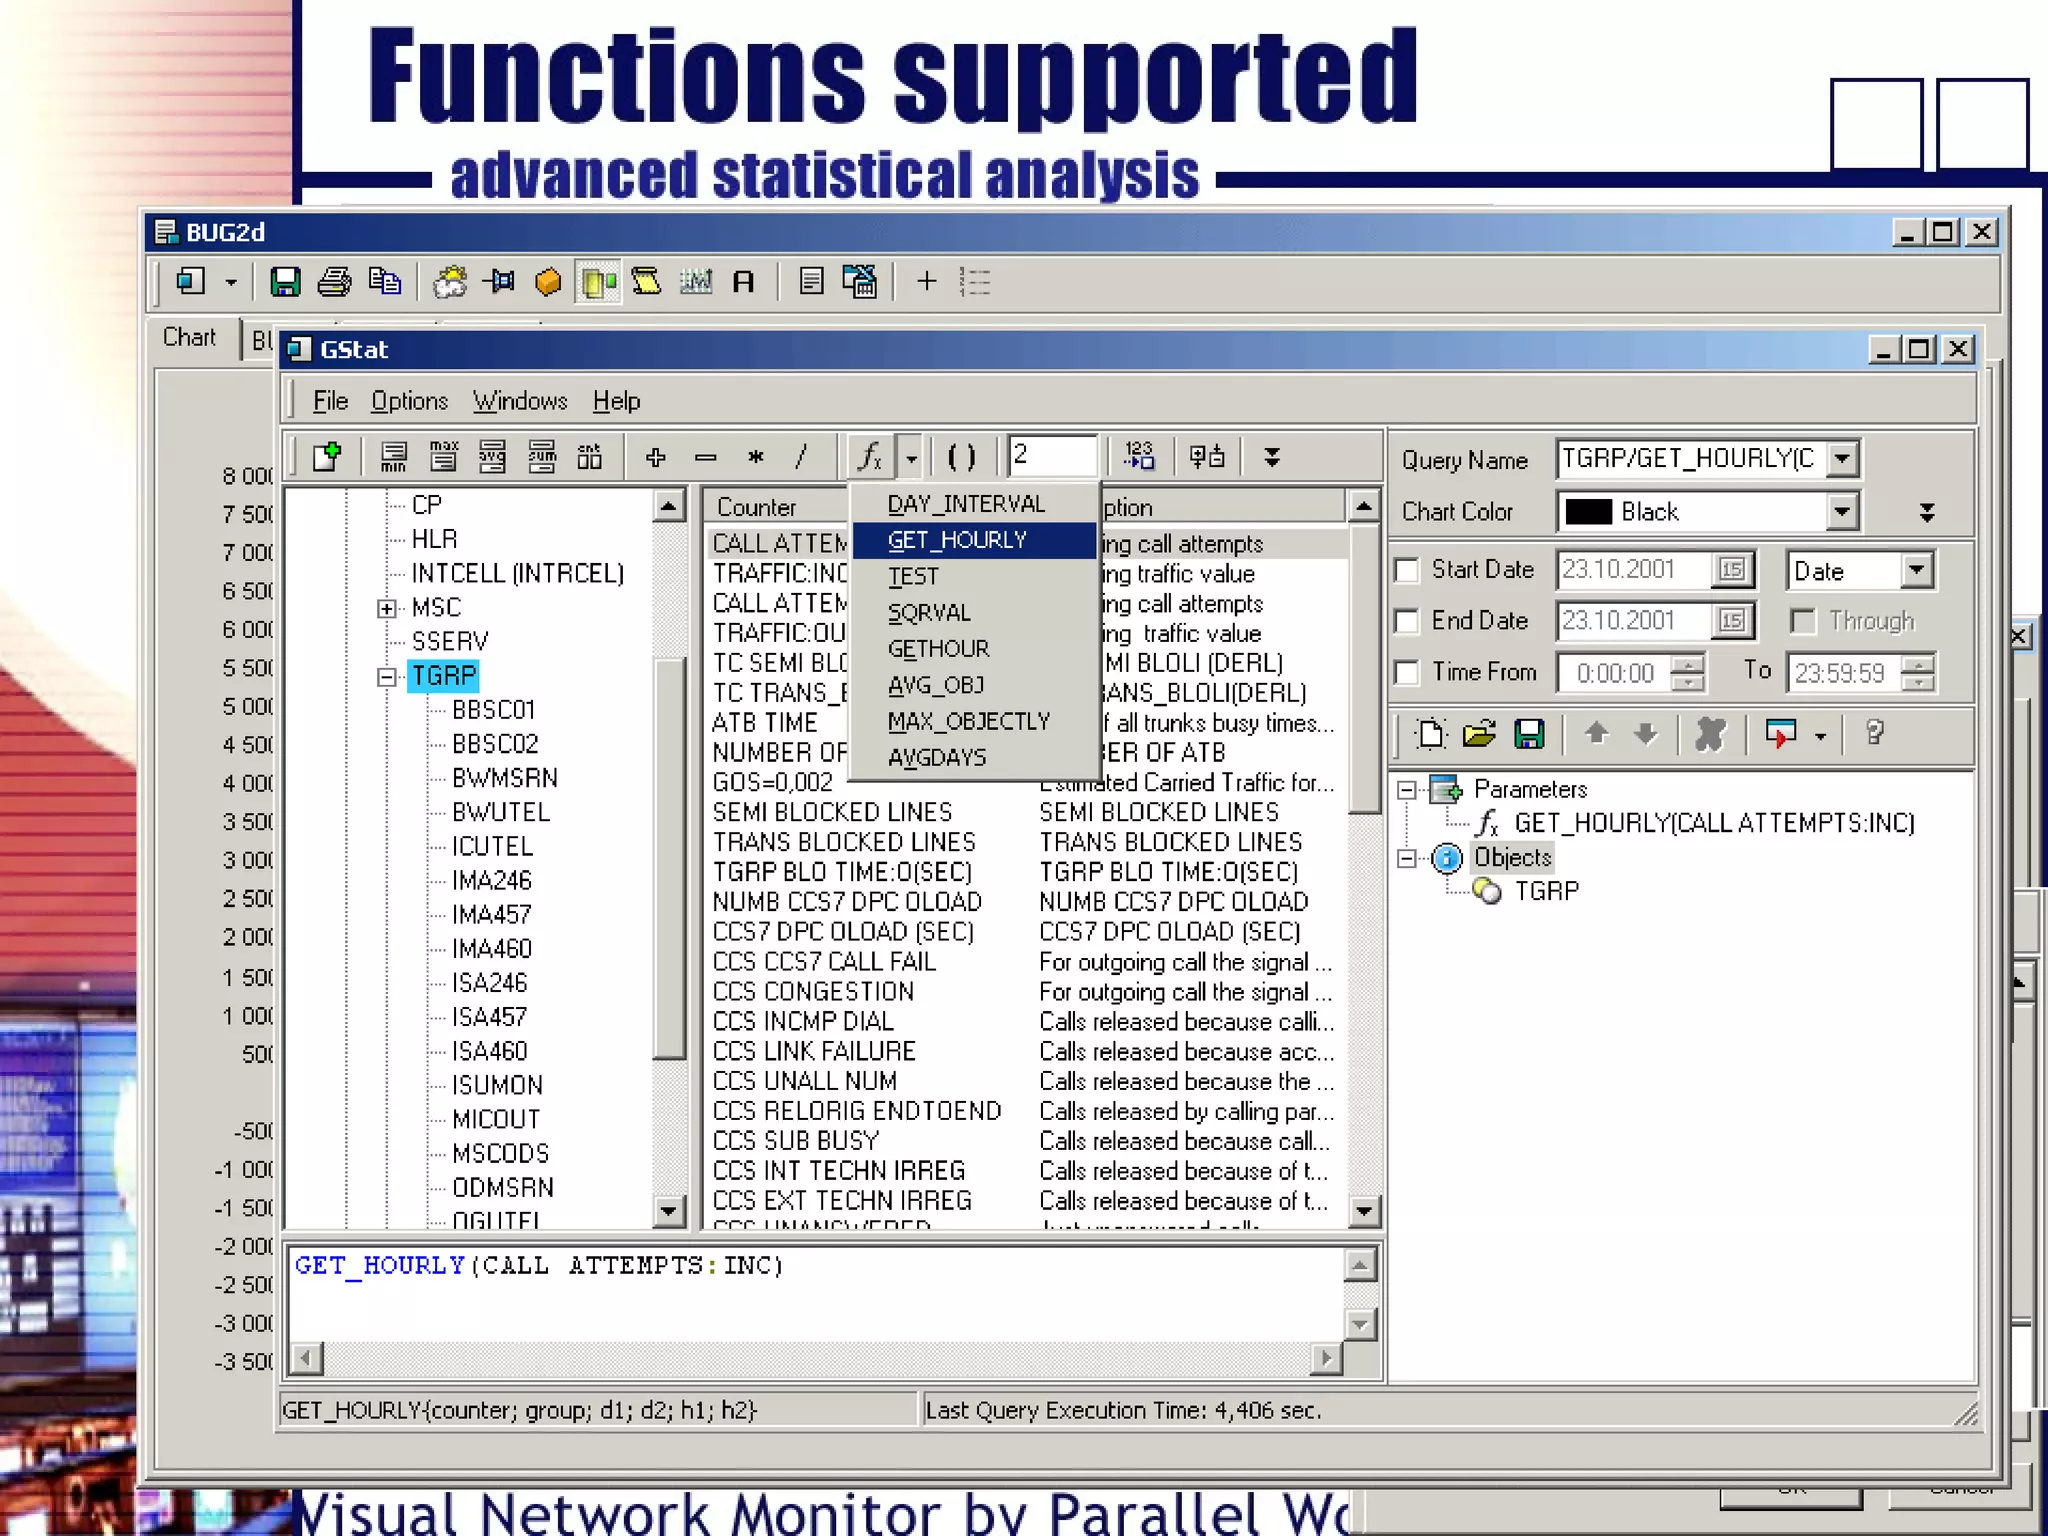Viewport: 2048px width, 1536px height.
Task: Insert the multiplication asterisk operator
Action: (x=755, y=457)
